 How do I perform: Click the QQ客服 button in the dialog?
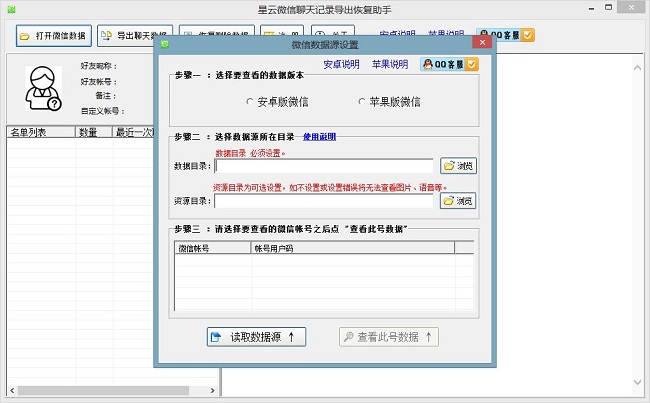click(449, 64)
